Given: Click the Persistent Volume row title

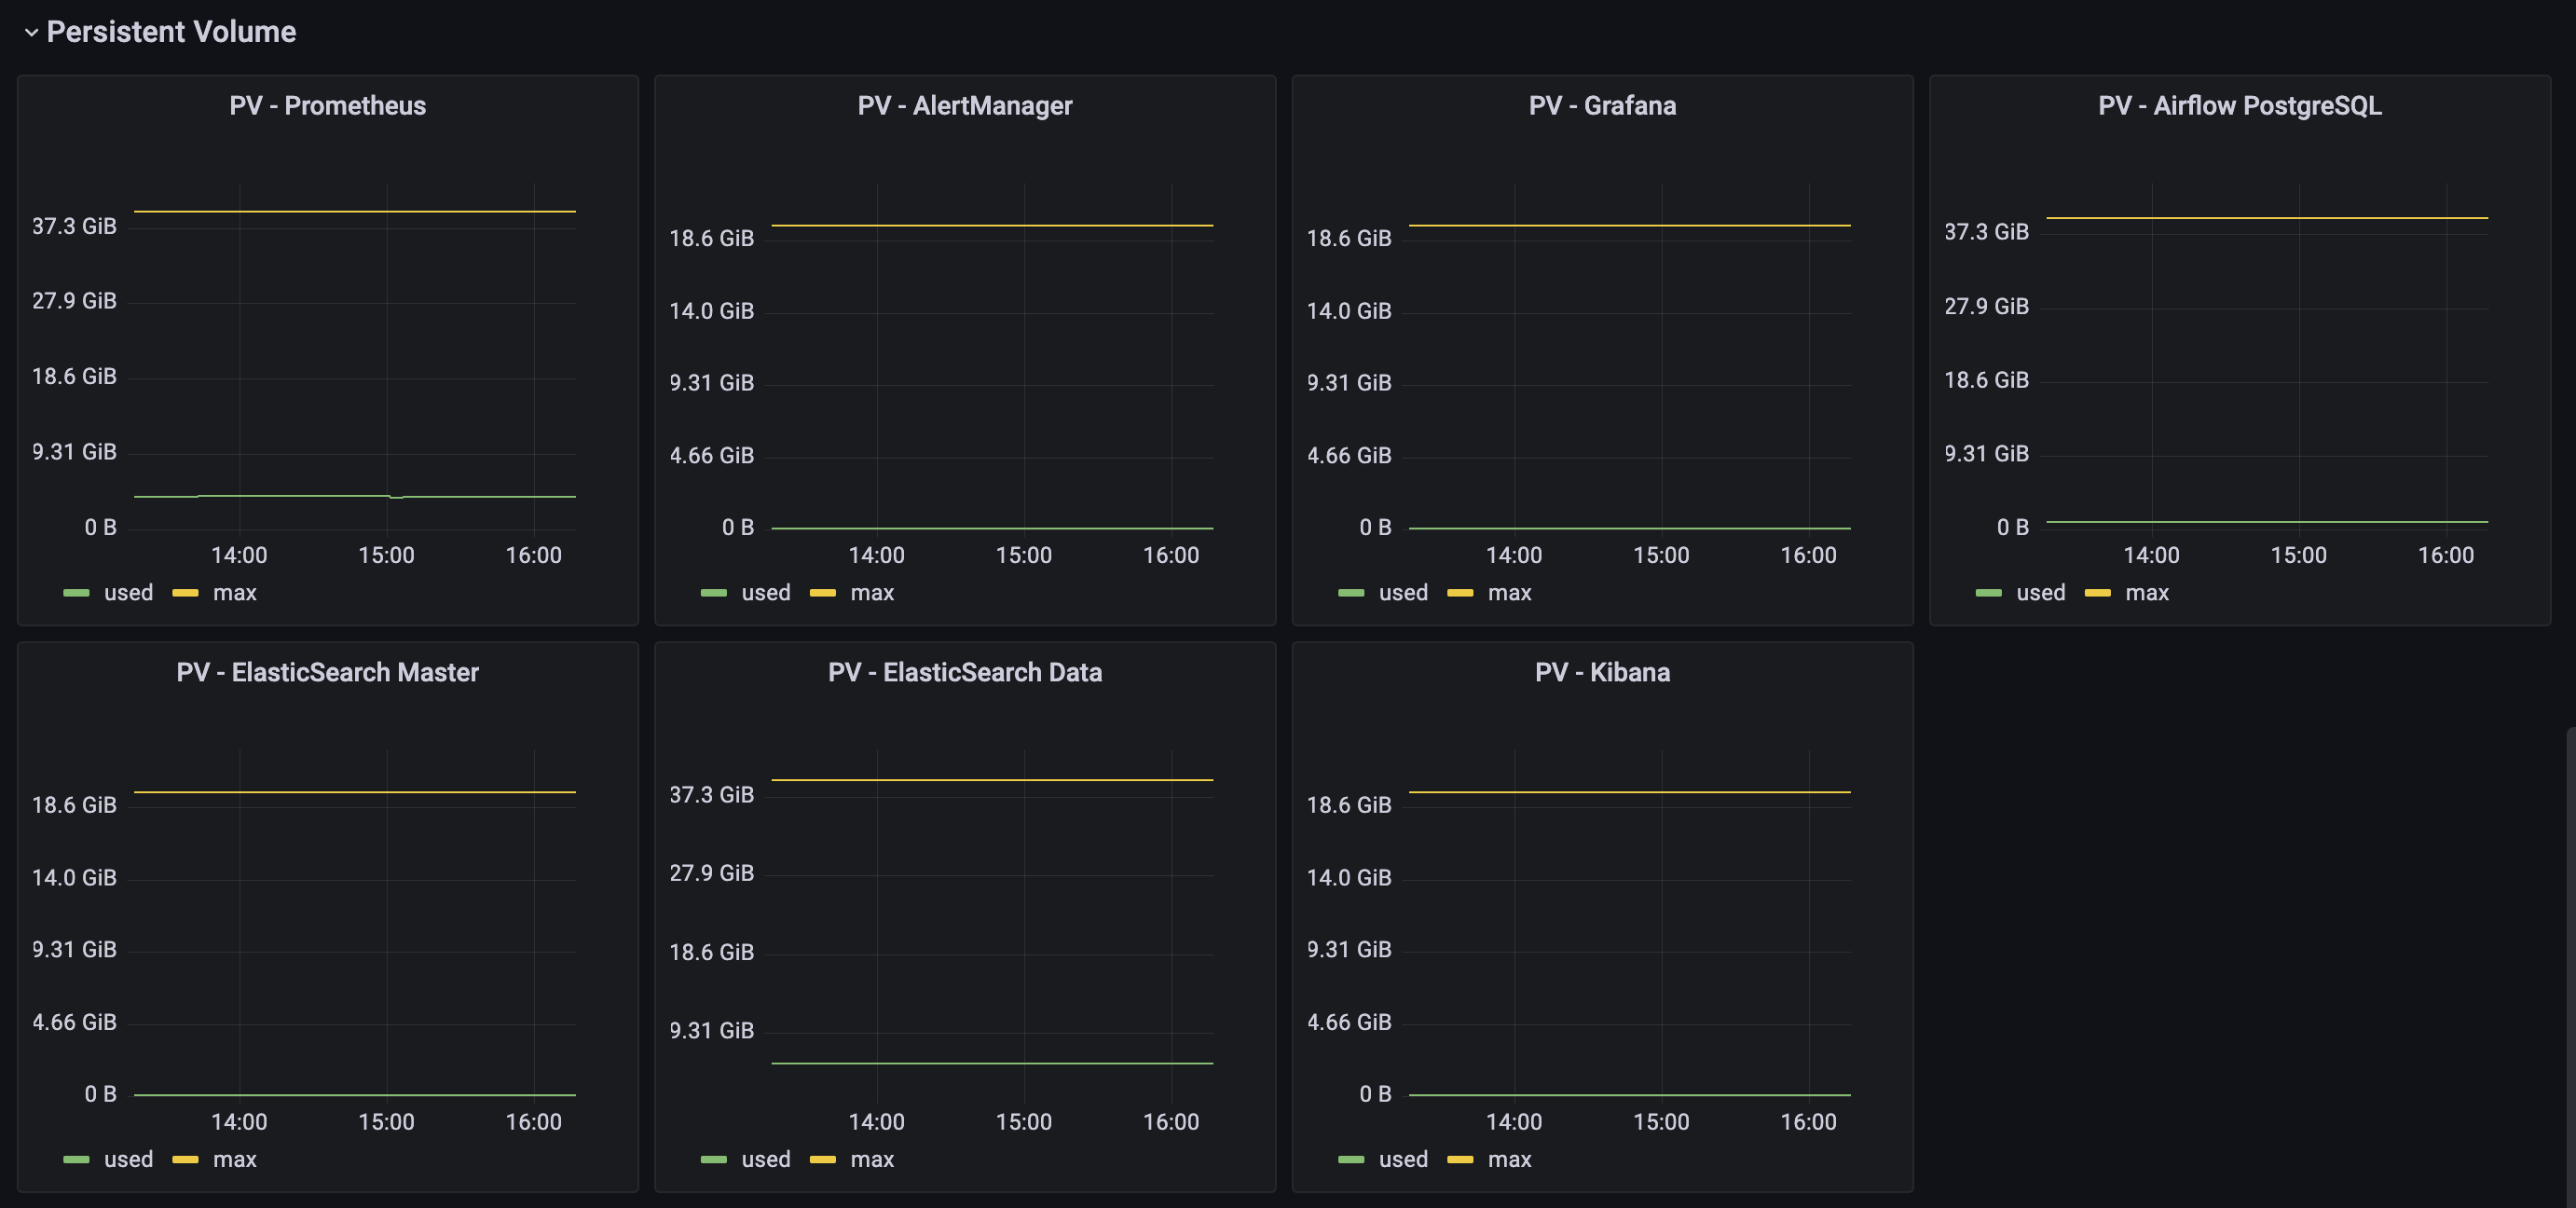Looking at the screenshot, I should [x=171, y=32].
